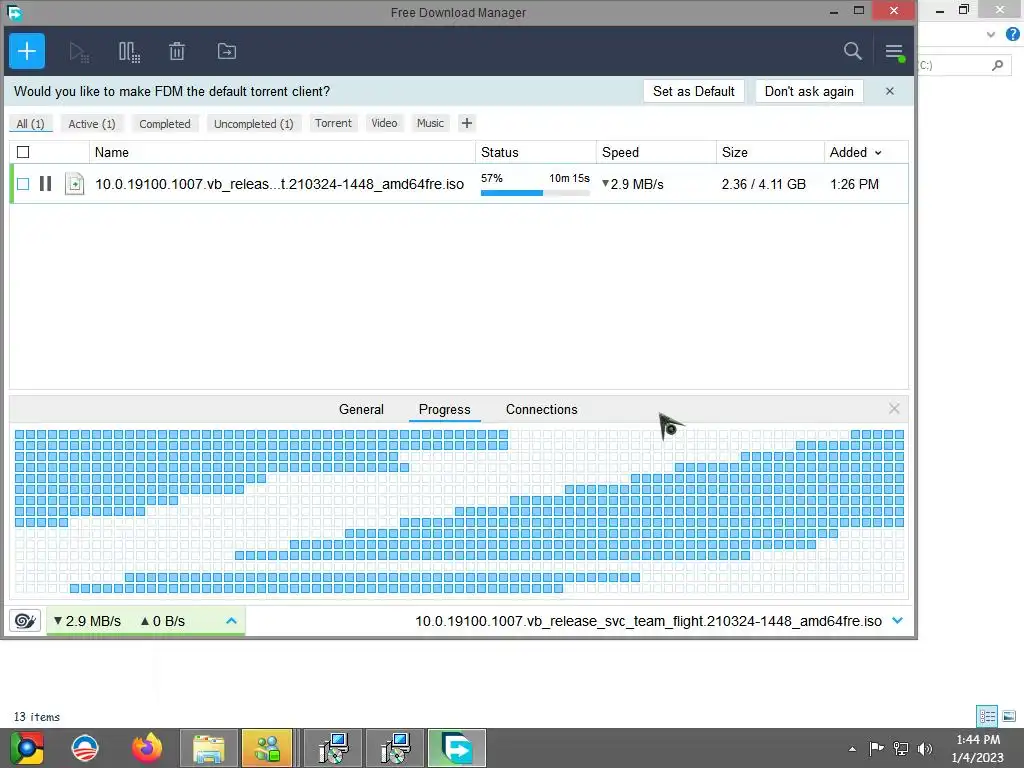Click the pause downloads toolbar icon
The height and width of the screenshot is (768, 1024).
point(129,52)
